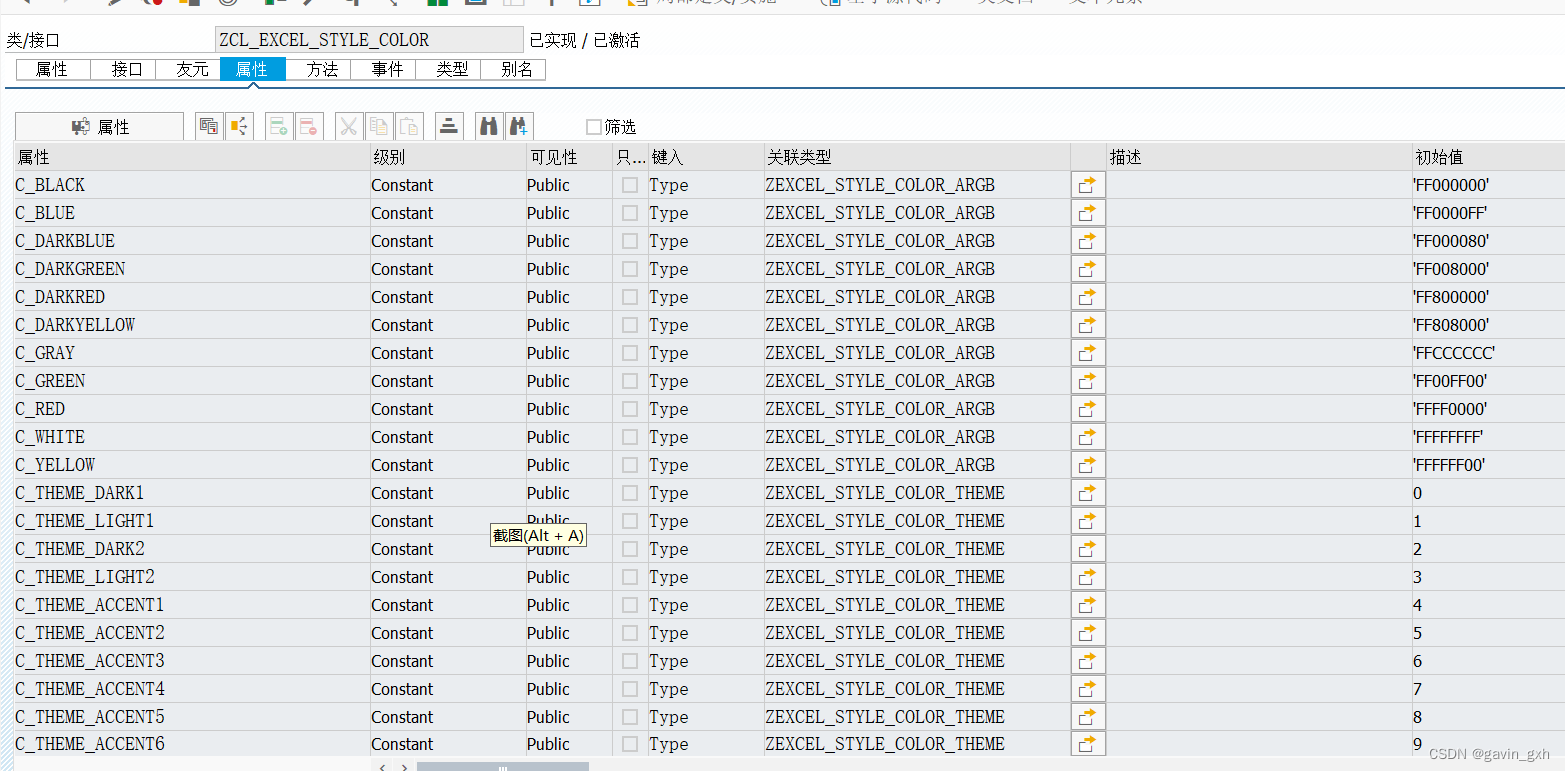Click the 属性 button in attribute toolbar
This screenshot has height=771, width=1565.
(98, 125)
